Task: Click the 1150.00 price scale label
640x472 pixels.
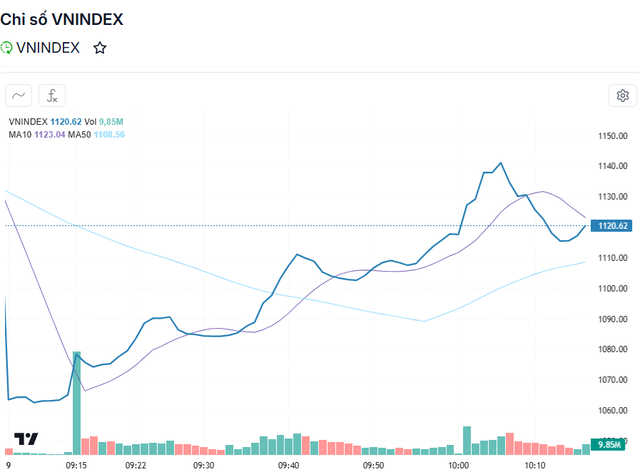Action: pyautogui.click(x=612, y=136)
